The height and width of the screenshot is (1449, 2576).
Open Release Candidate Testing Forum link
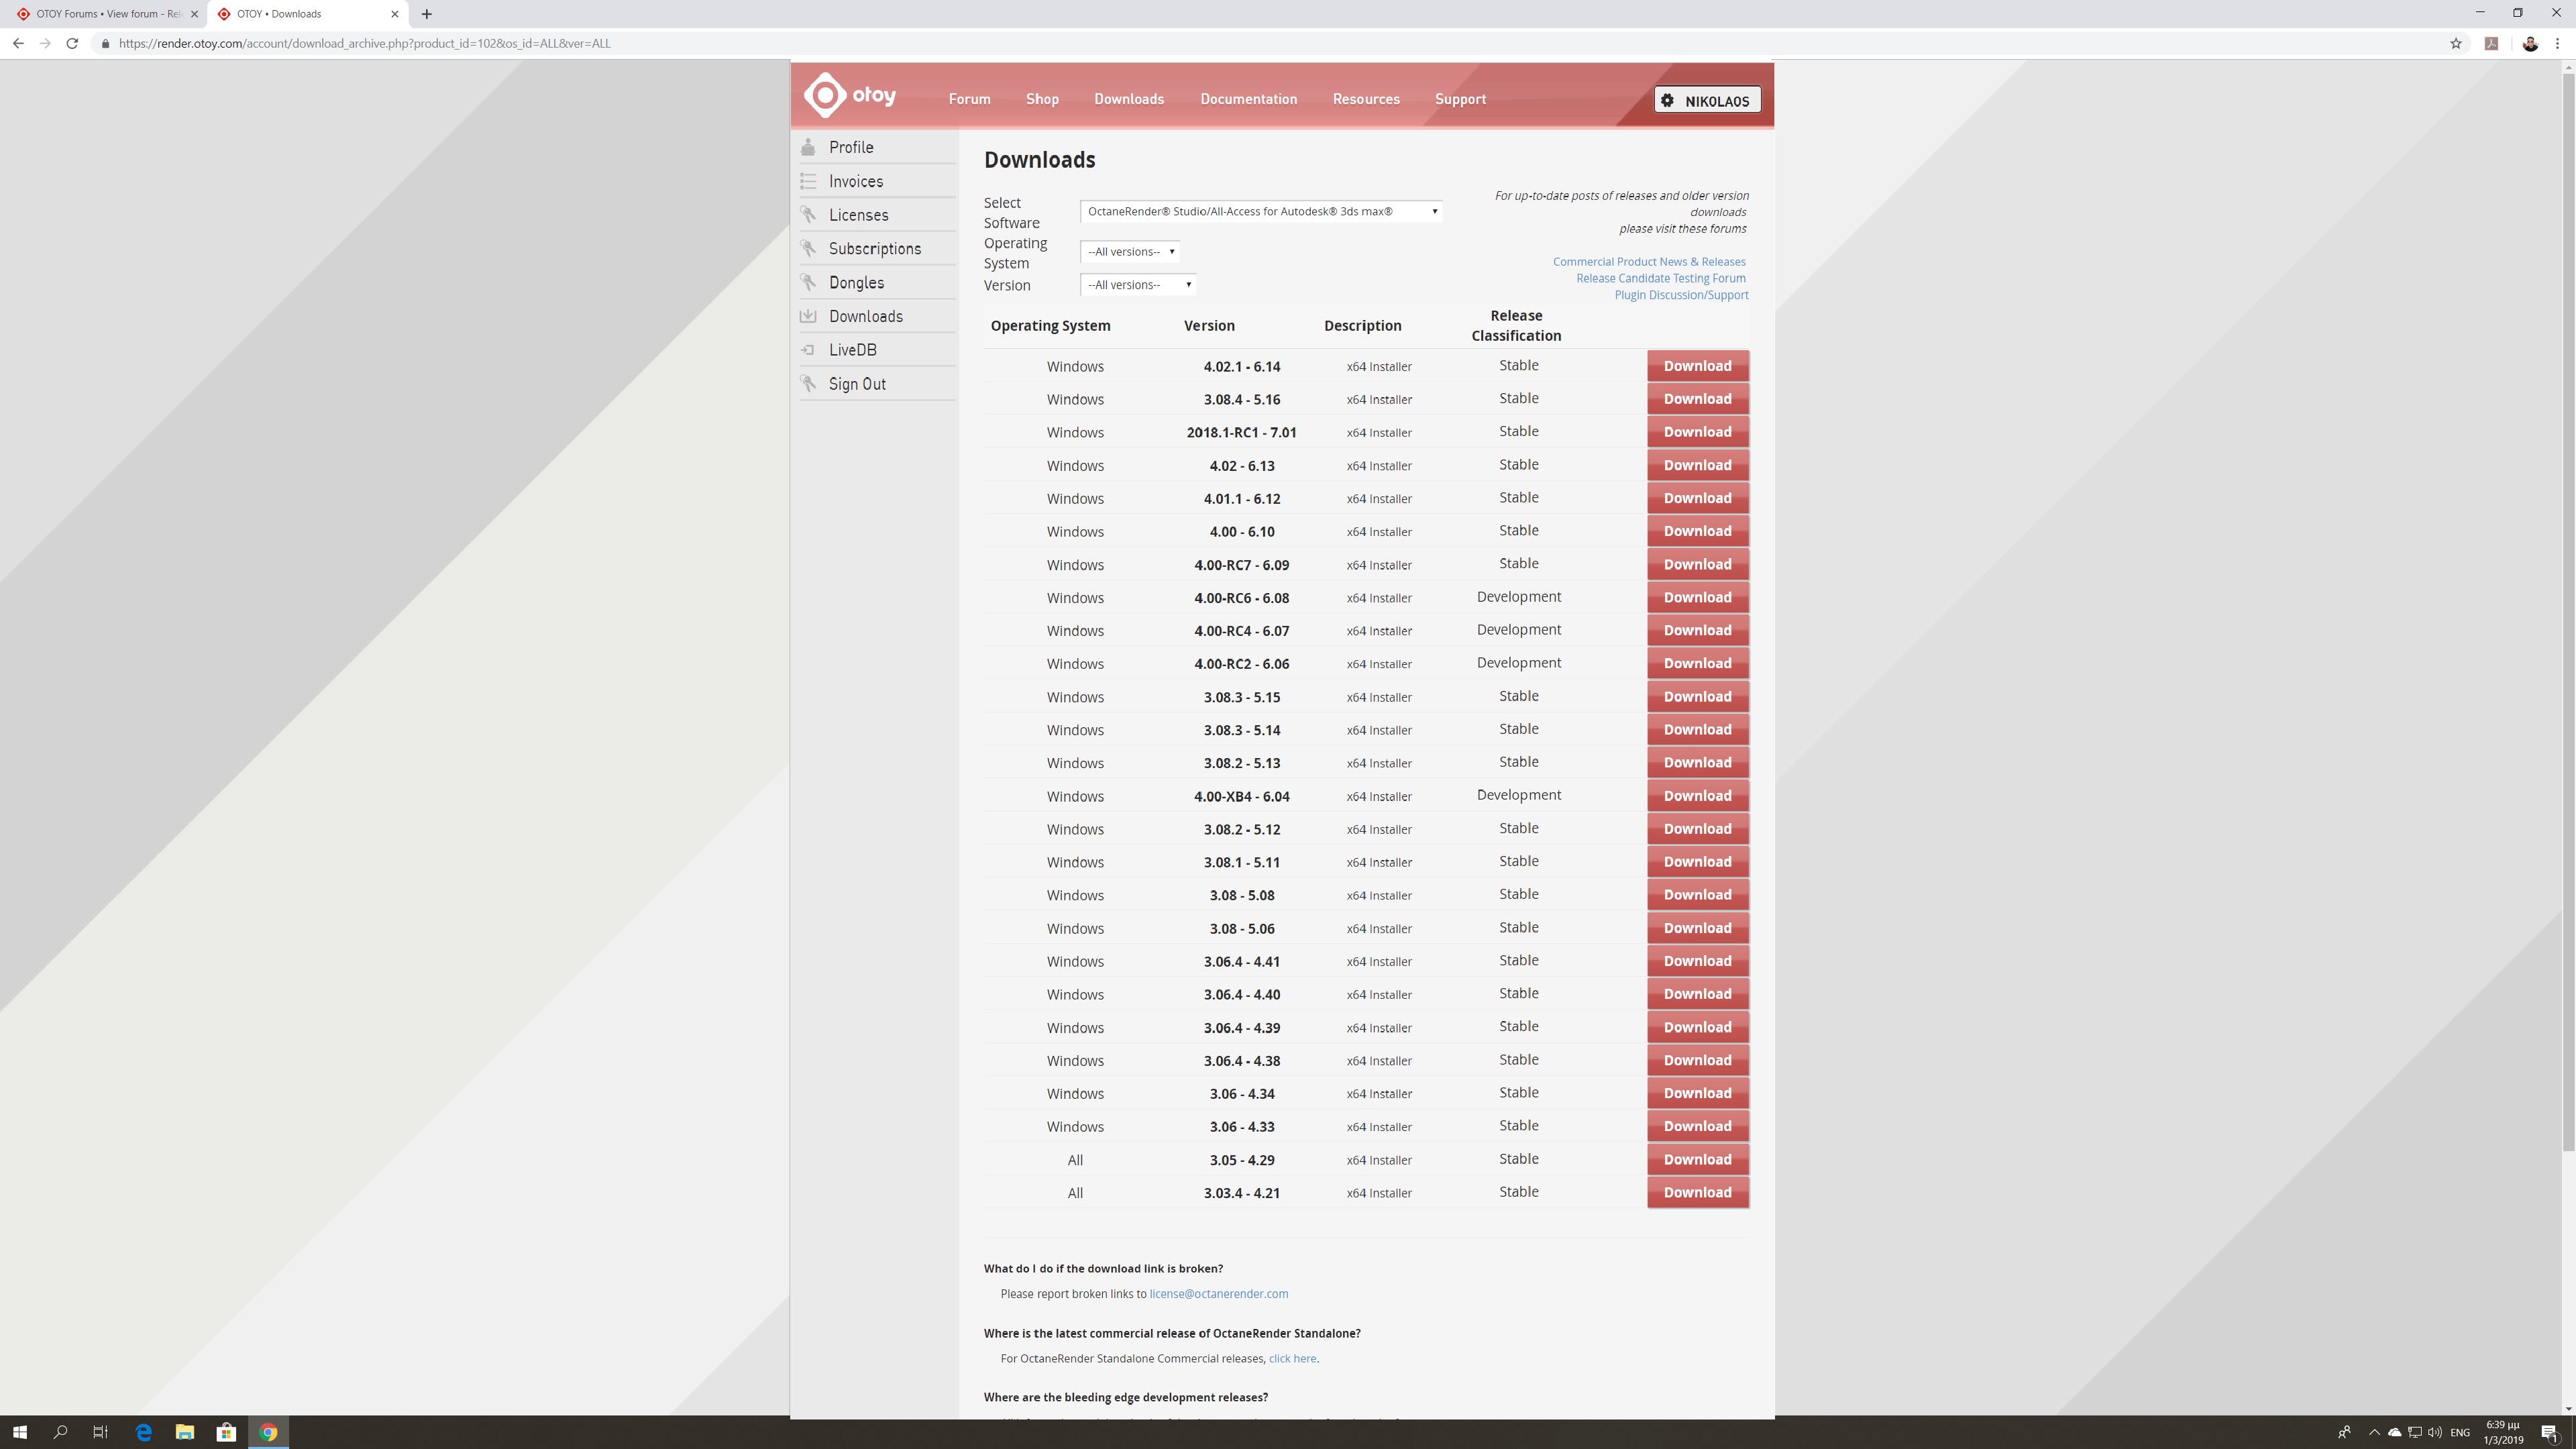point(1660,278)
